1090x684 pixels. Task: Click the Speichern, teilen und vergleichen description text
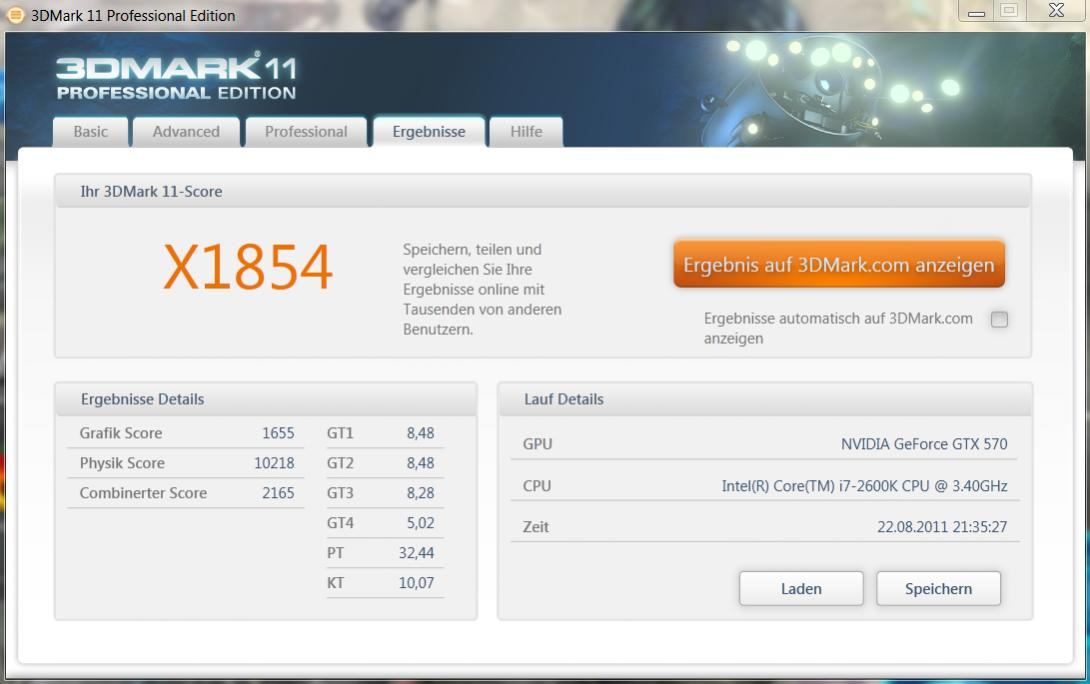coord(482,289)
